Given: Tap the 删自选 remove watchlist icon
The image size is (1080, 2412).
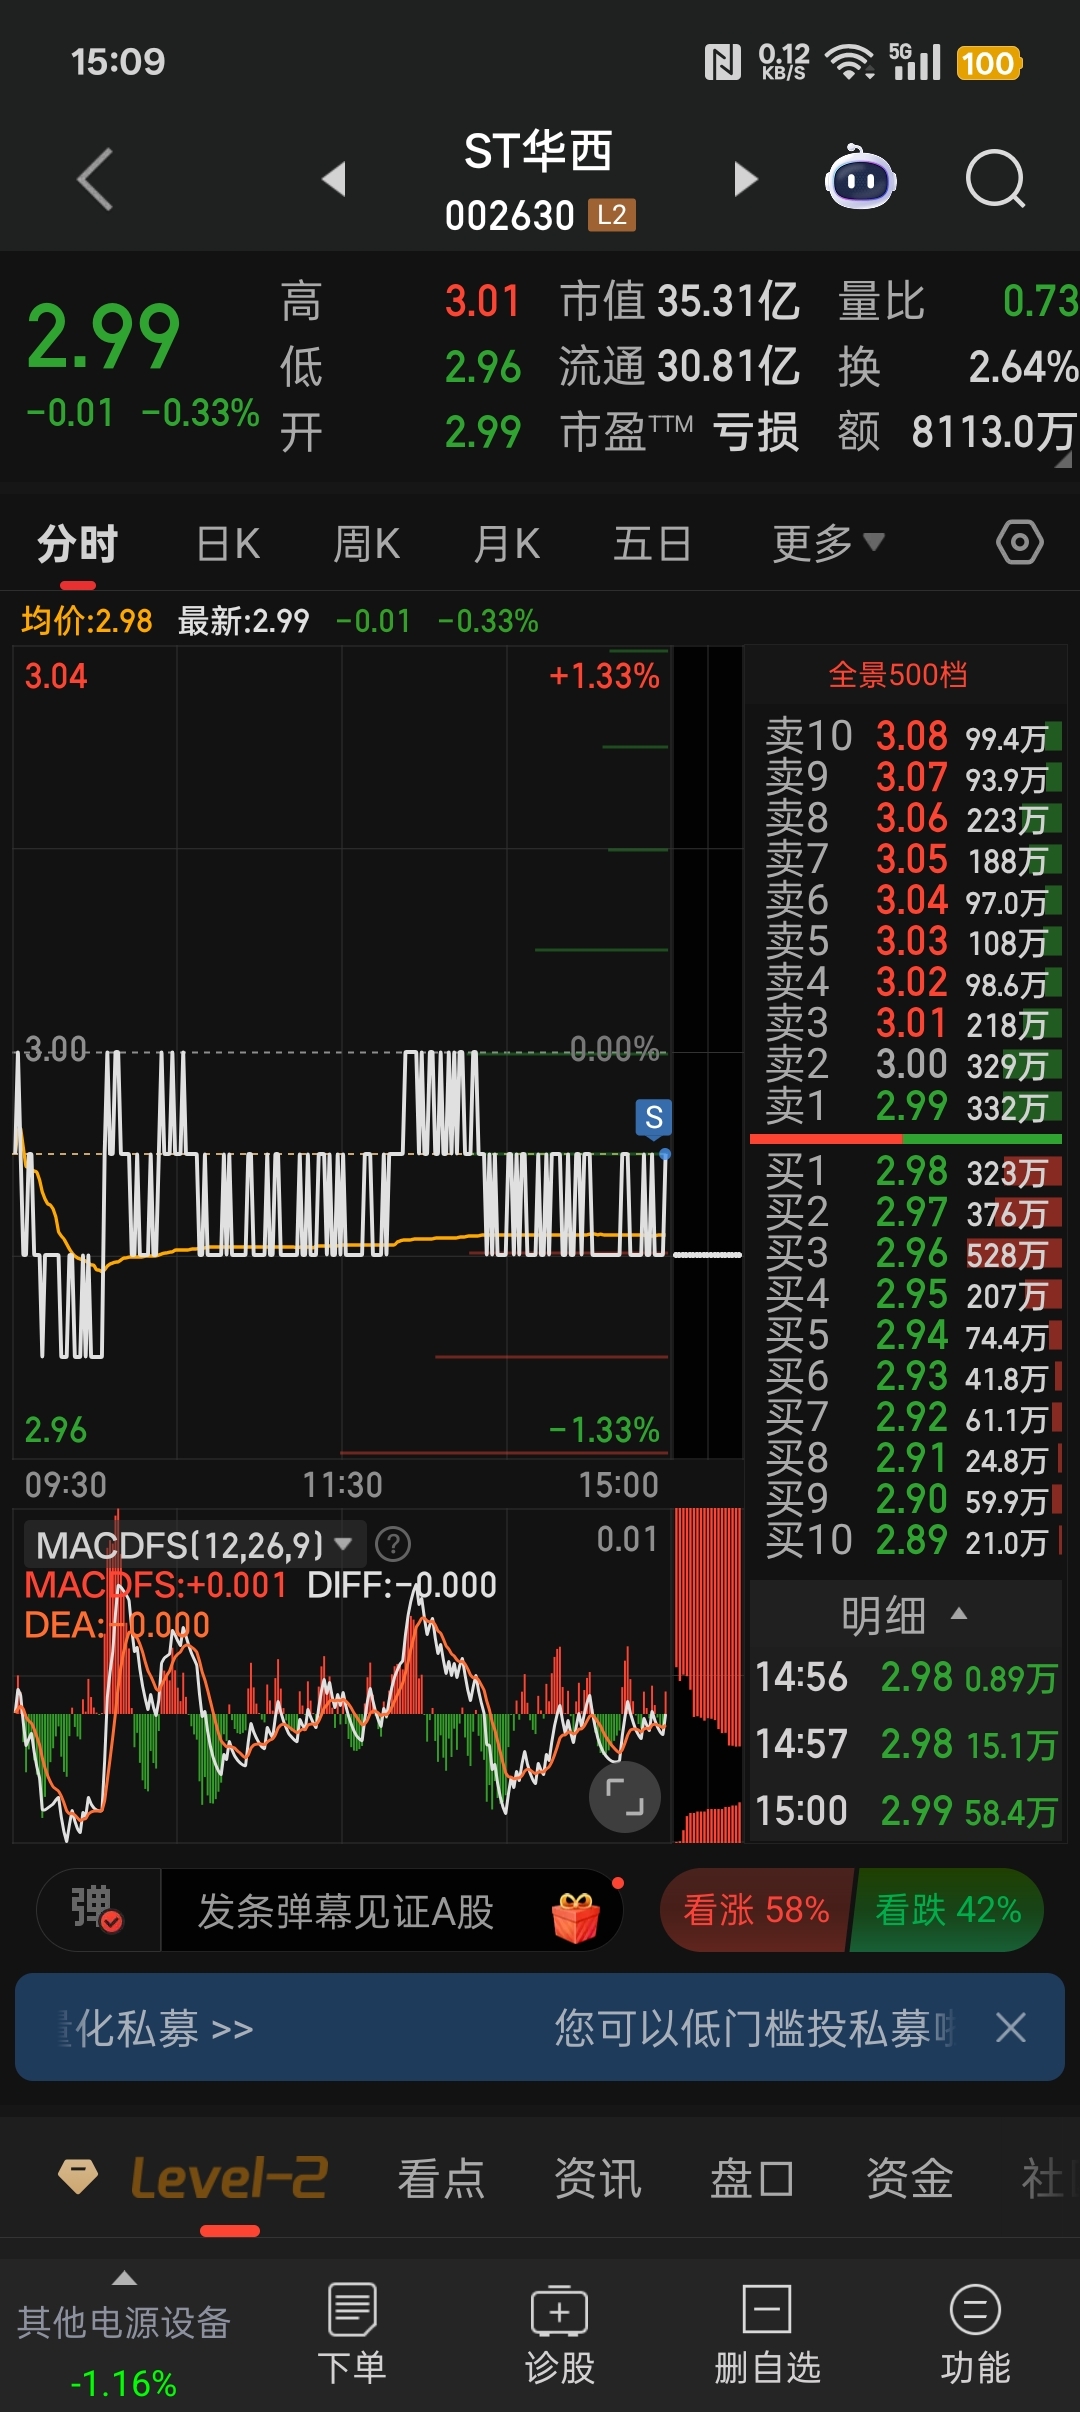Looking at the screenshot, I should (767, 2309).
